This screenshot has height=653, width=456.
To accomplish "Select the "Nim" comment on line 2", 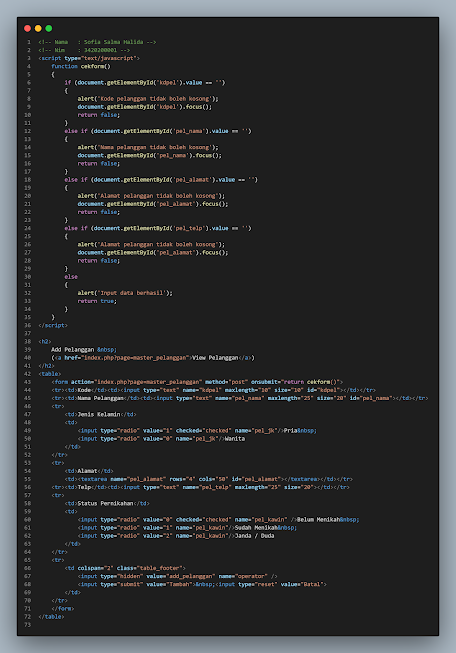I will [84, 50].
